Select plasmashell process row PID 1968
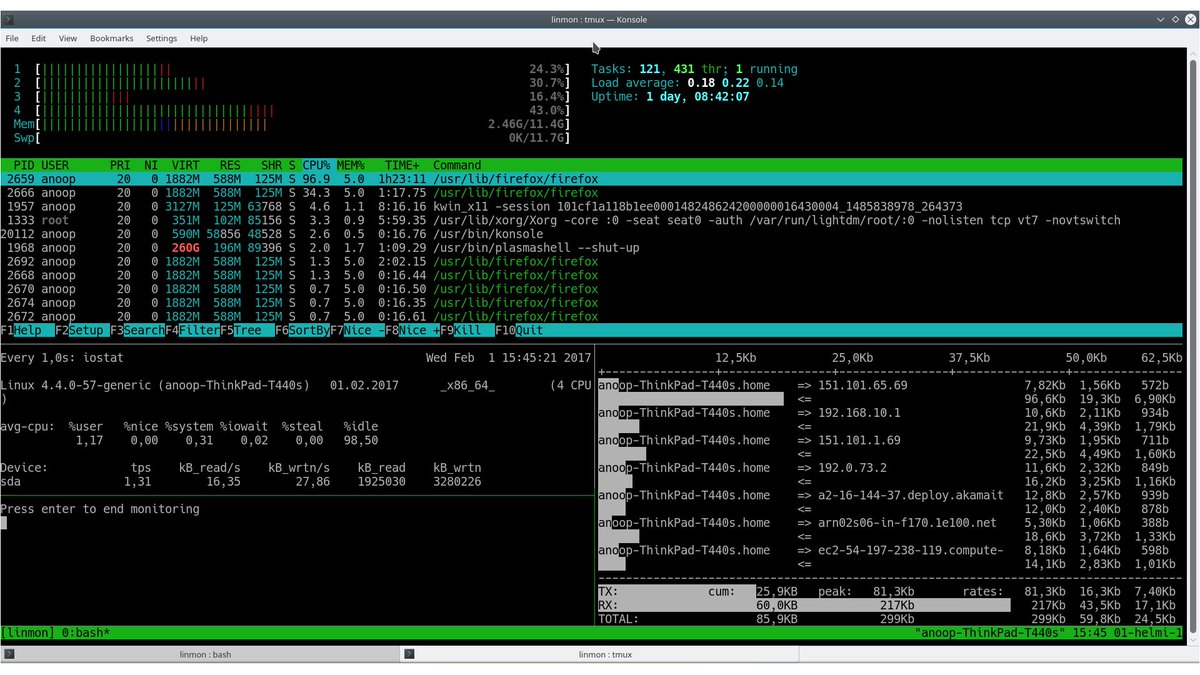The width and height of the screenshot is (1200, 675). click(x=591, y=248)
